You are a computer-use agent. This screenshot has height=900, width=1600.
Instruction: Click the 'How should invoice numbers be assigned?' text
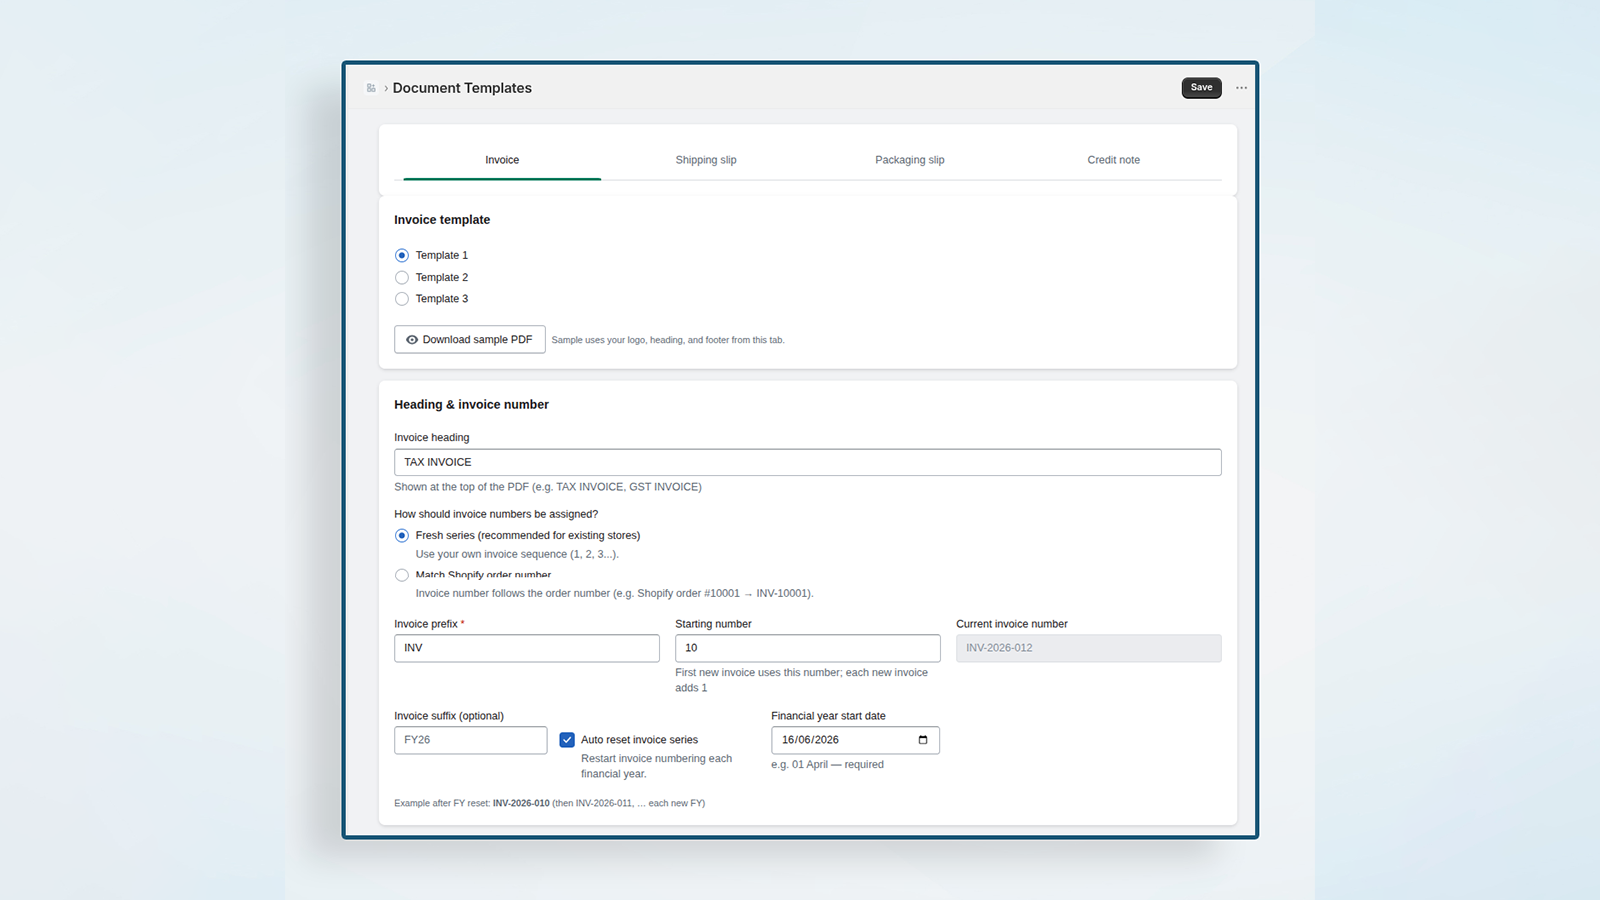click(496, 514)
